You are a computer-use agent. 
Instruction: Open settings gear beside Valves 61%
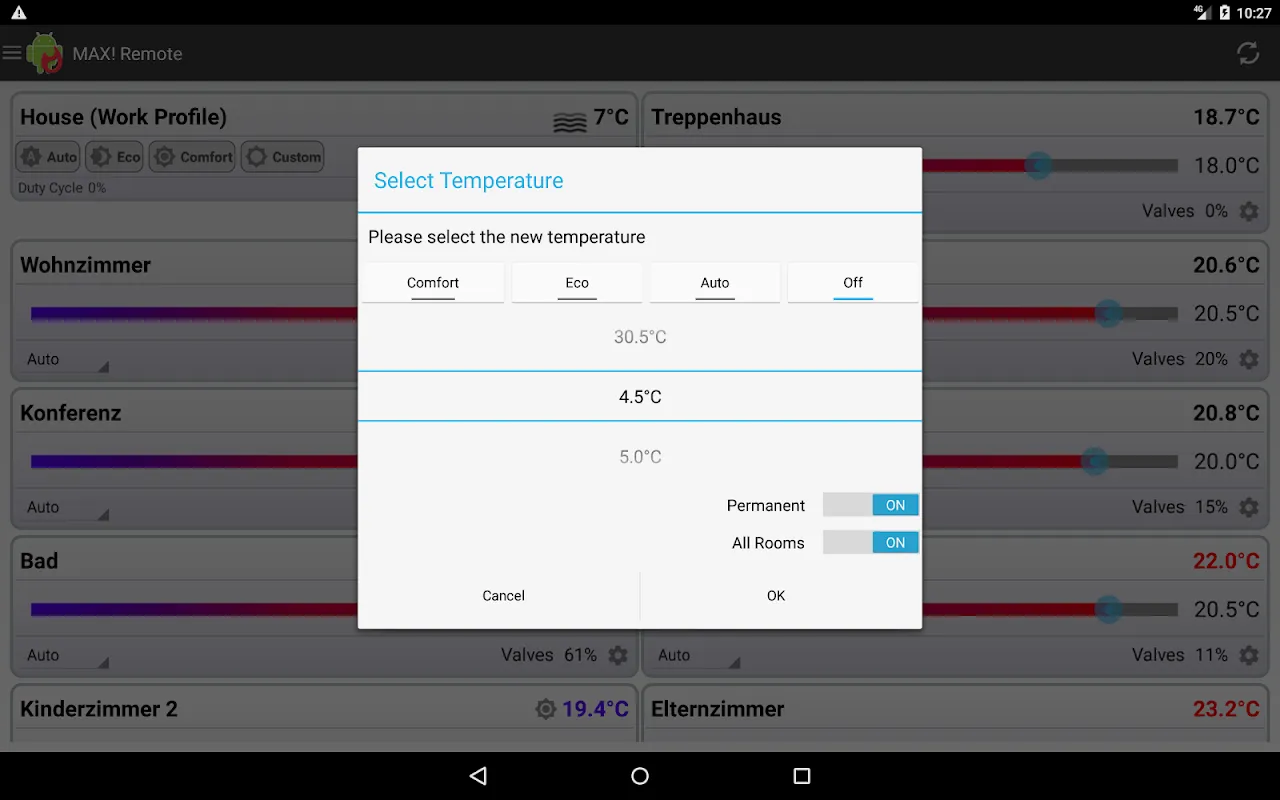[618, 655]
